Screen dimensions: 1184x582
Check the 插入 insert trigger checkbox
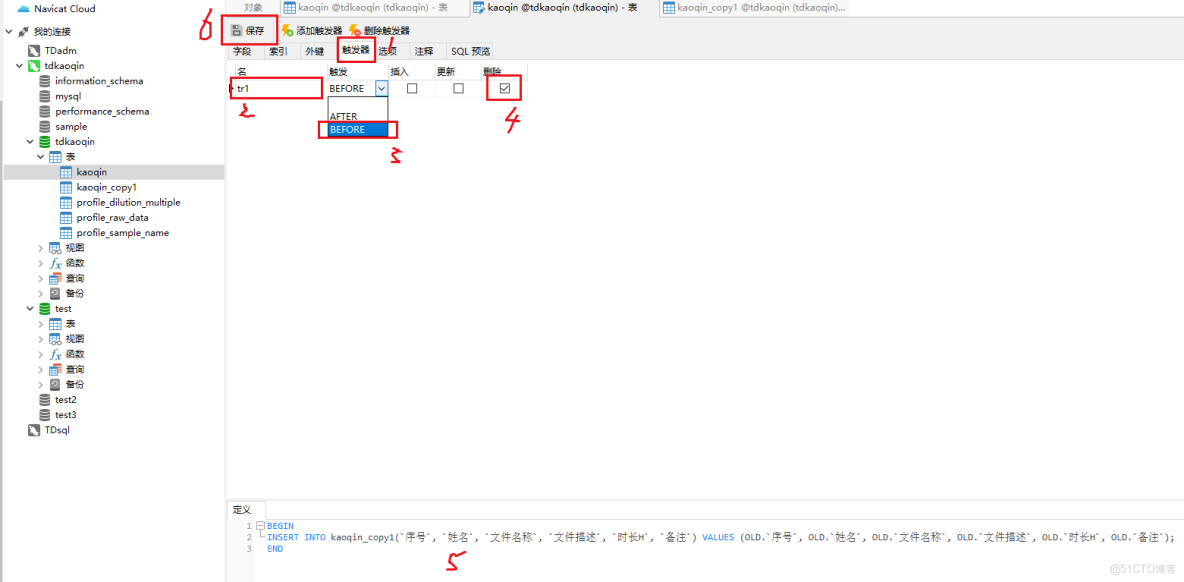tap(411, 87)
